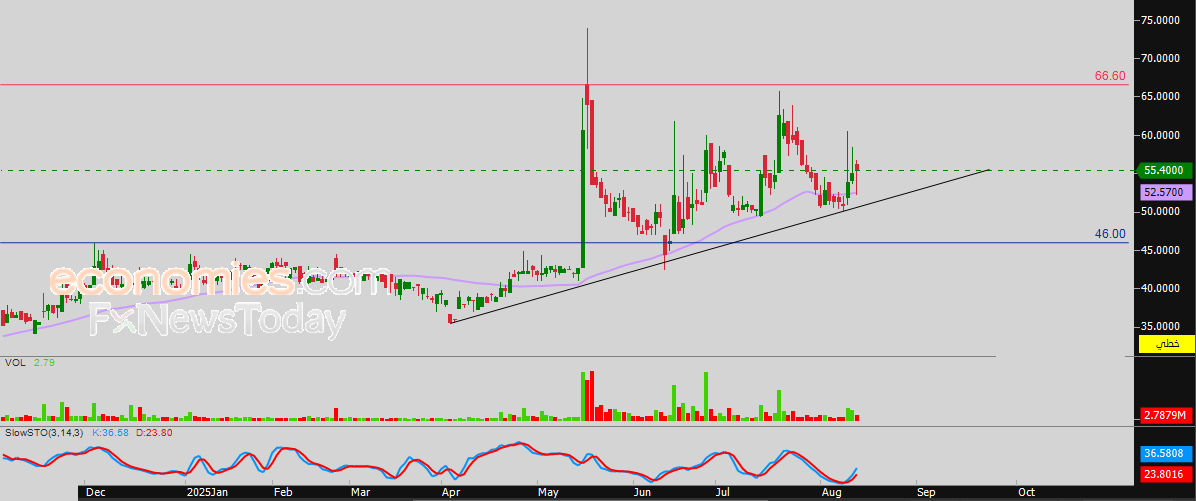Click the tallest red volume bar in May
The width and height of the screenshot is (1196, 501).
pyautogui.click(x=592, y=396)
